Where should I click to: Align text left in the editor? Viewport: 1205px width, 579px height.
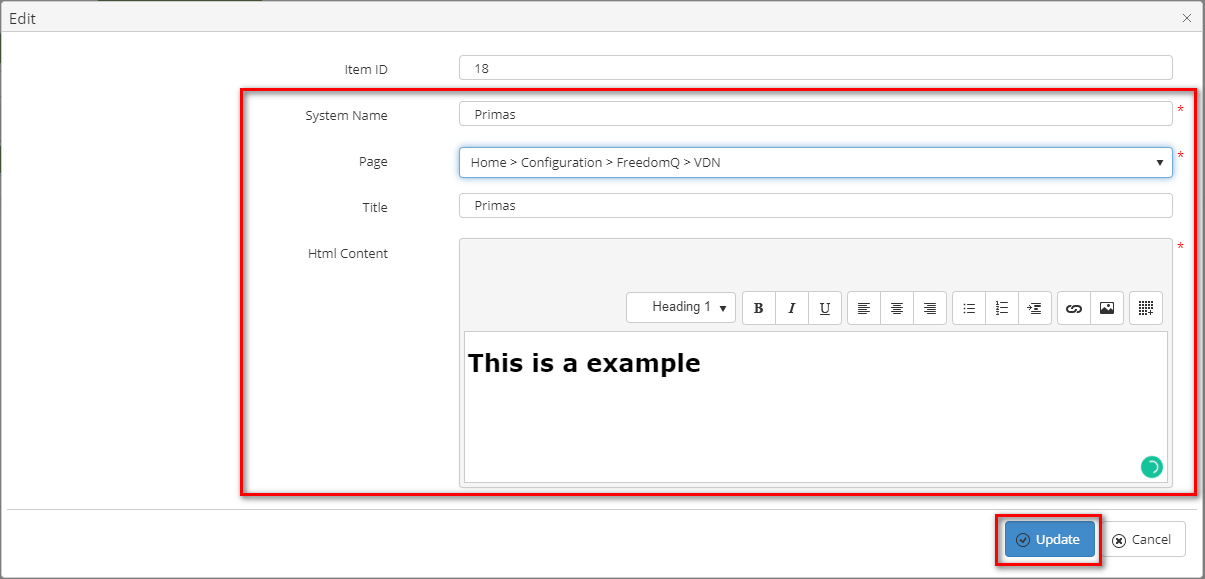[x=864, y=308]
